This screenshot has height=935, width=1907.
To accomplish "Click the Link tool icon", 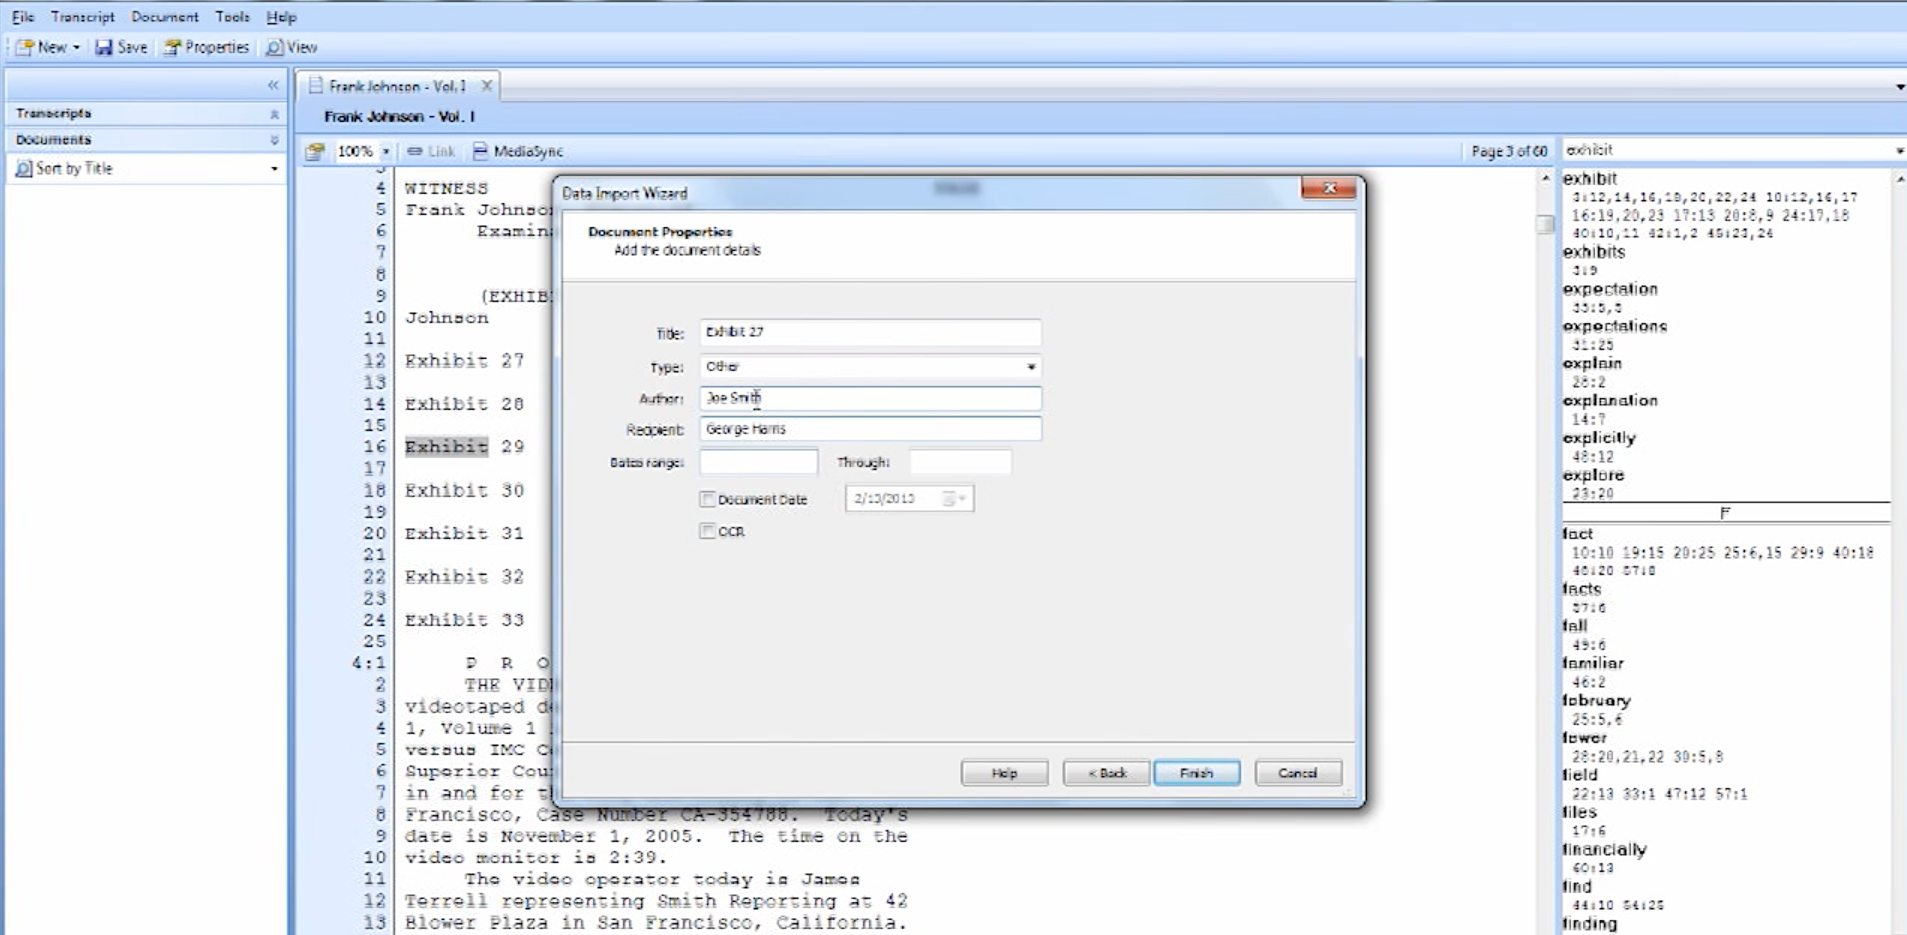I will [415, 151].
